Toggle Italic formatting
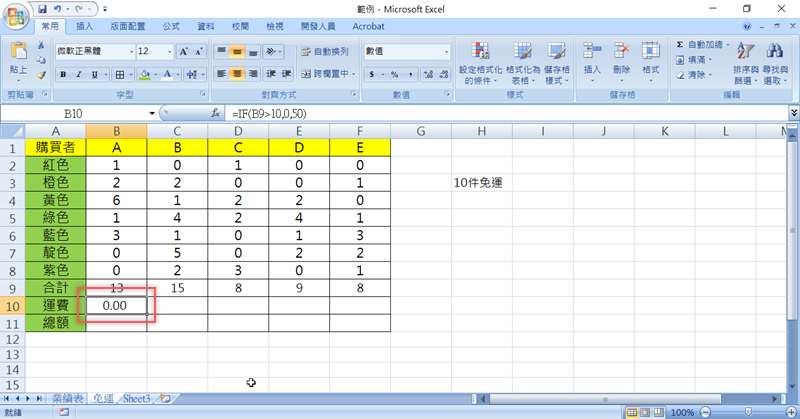This screenshot has width=800, height=419. coord(79,75)
